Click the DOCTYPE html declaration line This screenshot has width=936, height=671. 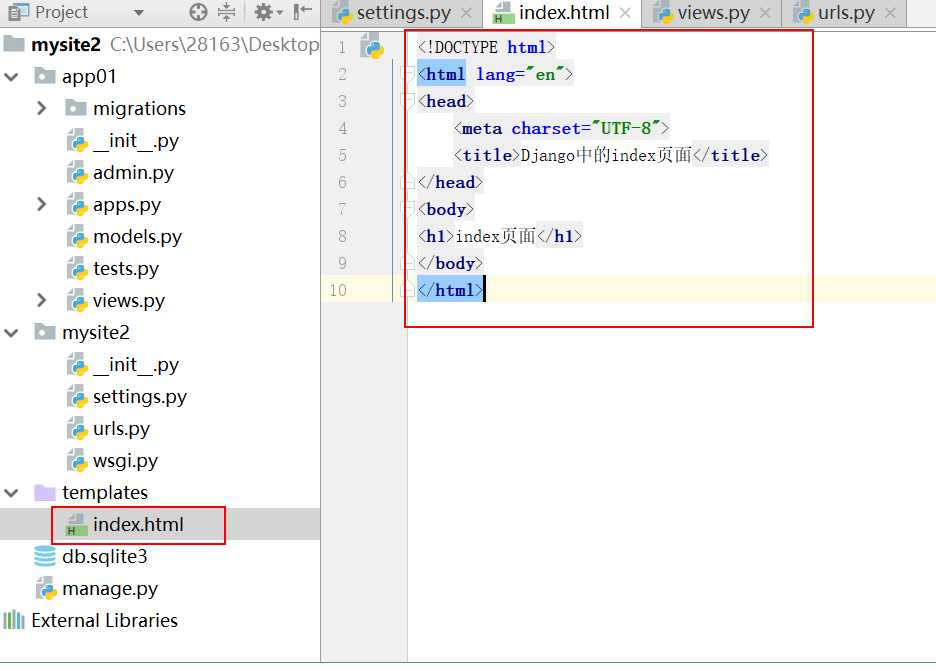485,47
